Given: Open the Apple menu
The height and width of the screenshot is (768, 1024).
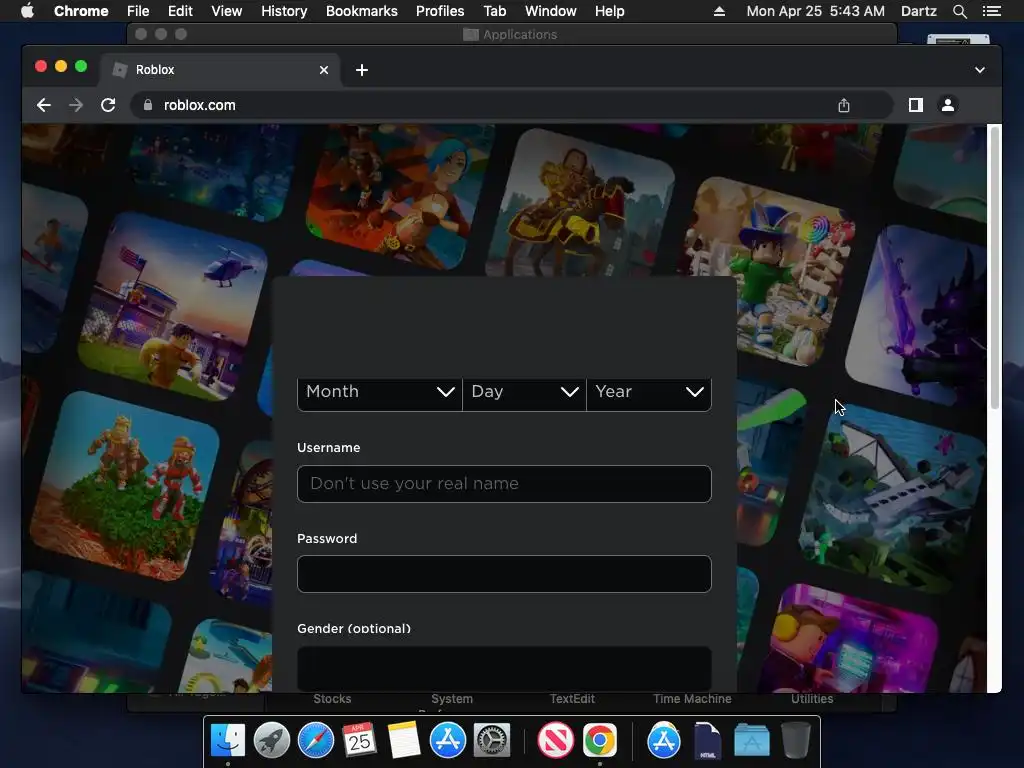Looking at the screenshot, I should [27, 11].
